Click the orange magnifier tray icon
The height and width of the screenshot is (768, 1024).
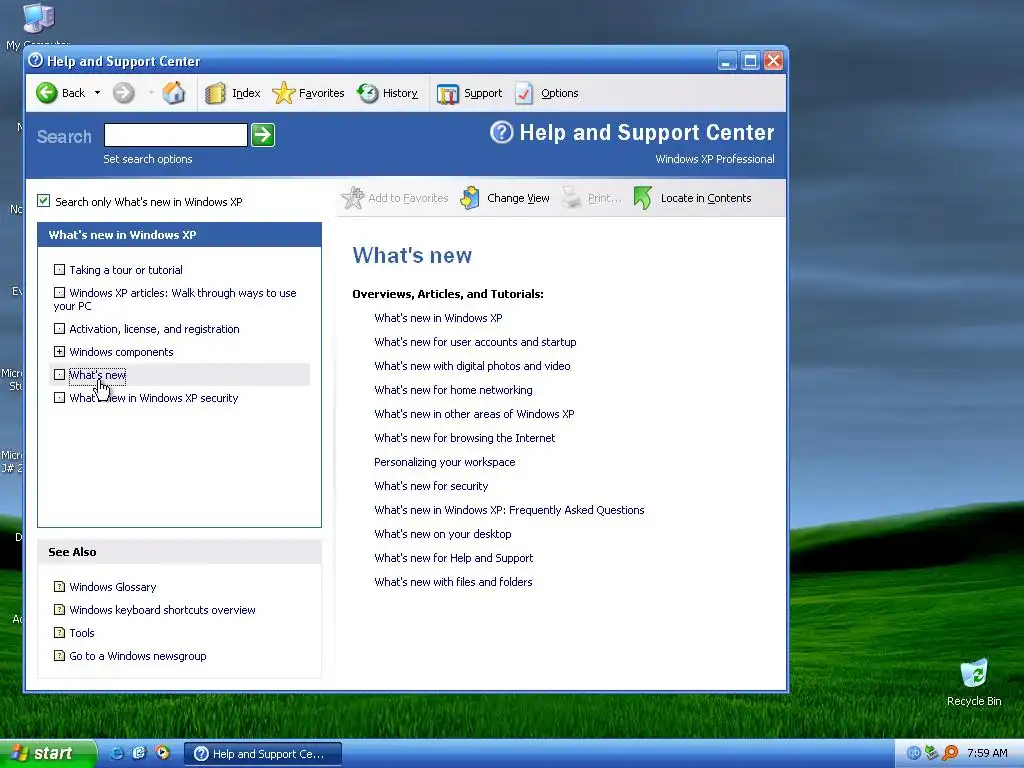coord(950,753)
